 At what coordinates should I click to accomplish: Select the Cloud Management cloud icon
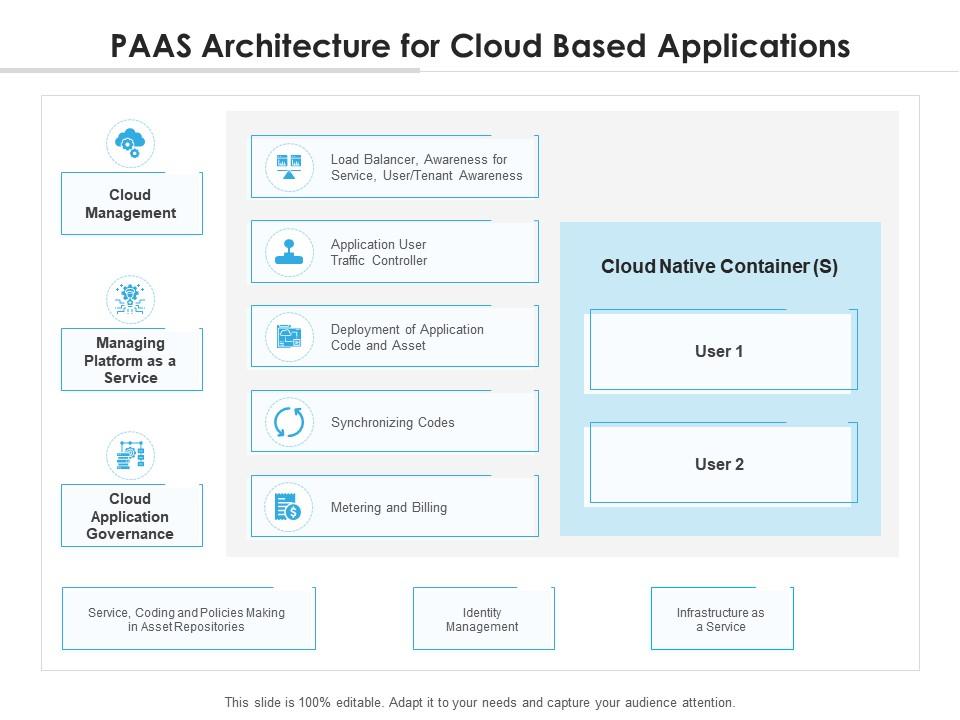tap(130, 142)
